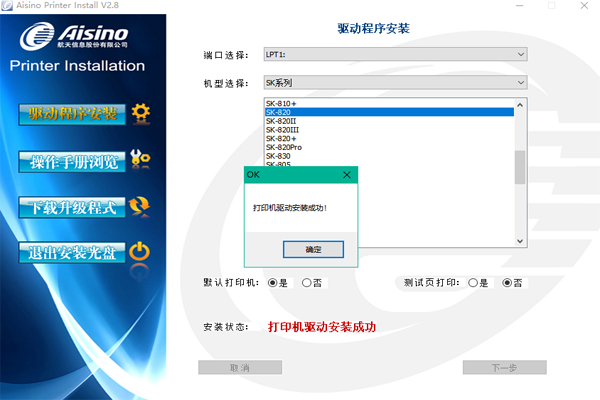Set 默认打印机 to 是
The height and width of the screenshot is (400, 600).
point(272,283)
